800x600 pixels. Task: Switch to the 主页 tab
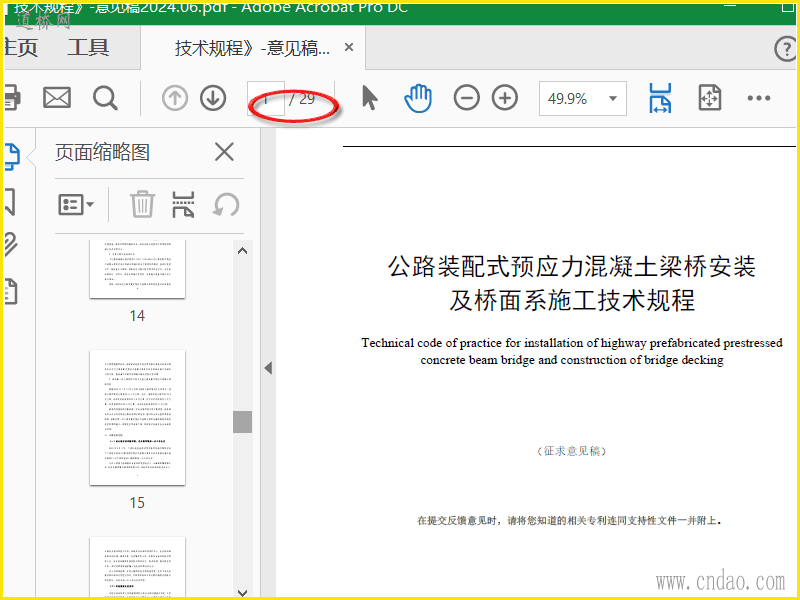pyautogui.click(x=21, y=47)
